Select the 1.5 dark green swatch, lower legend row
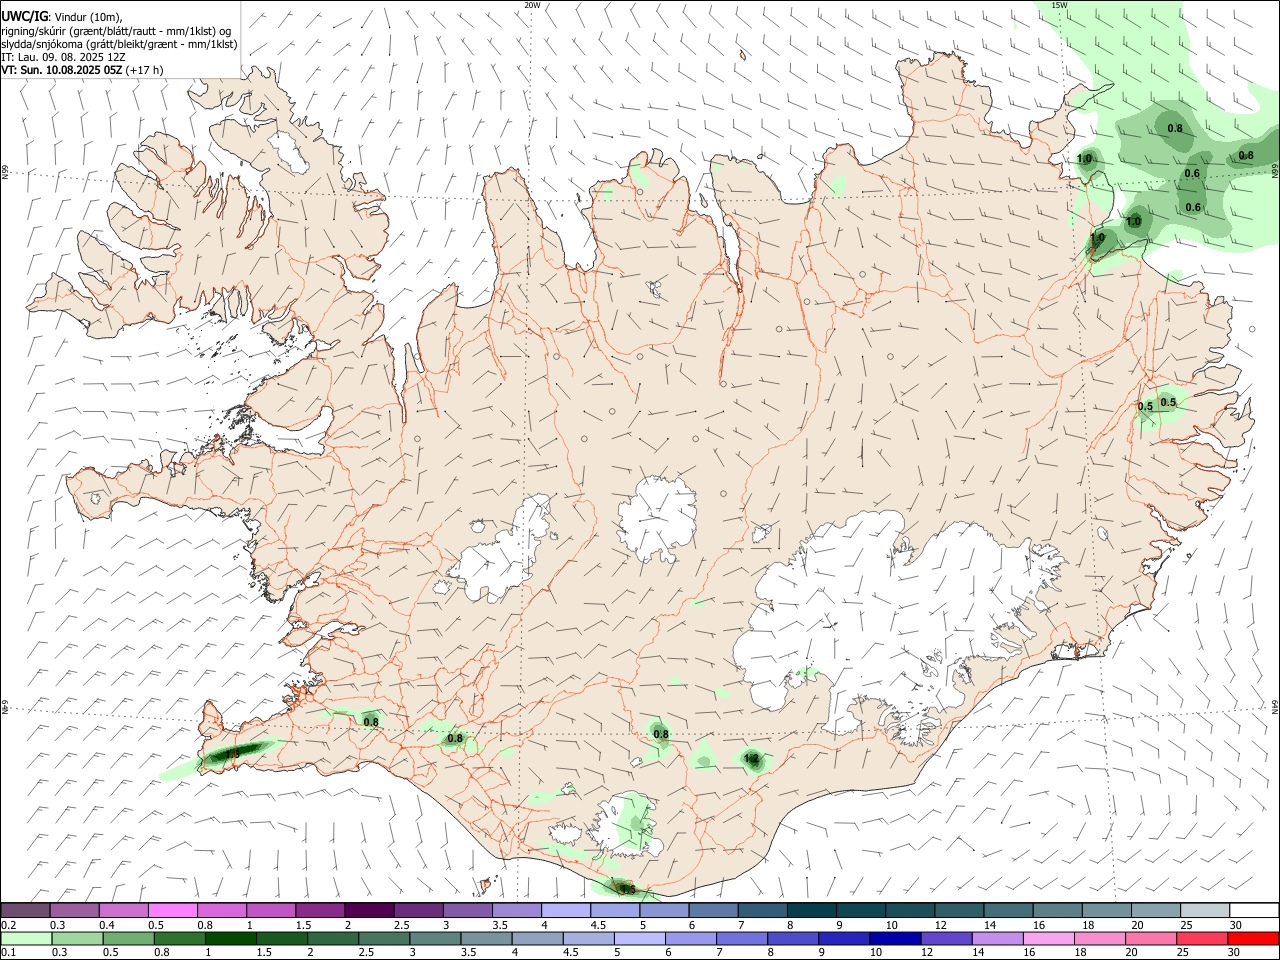This screenshot has width=1280, height=960. 281,938
